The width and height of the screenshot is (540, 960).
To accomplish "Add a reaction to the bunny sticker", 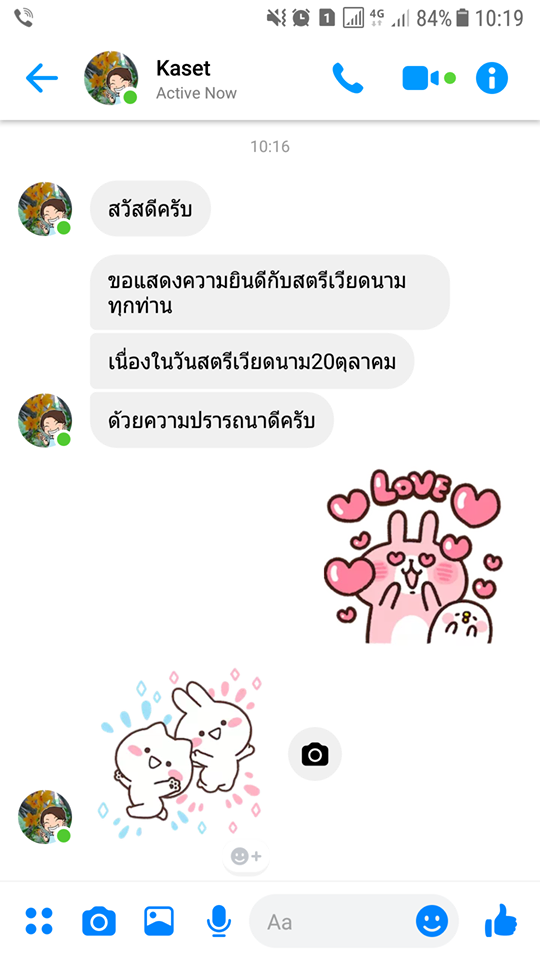I will (x=246, y=856).
